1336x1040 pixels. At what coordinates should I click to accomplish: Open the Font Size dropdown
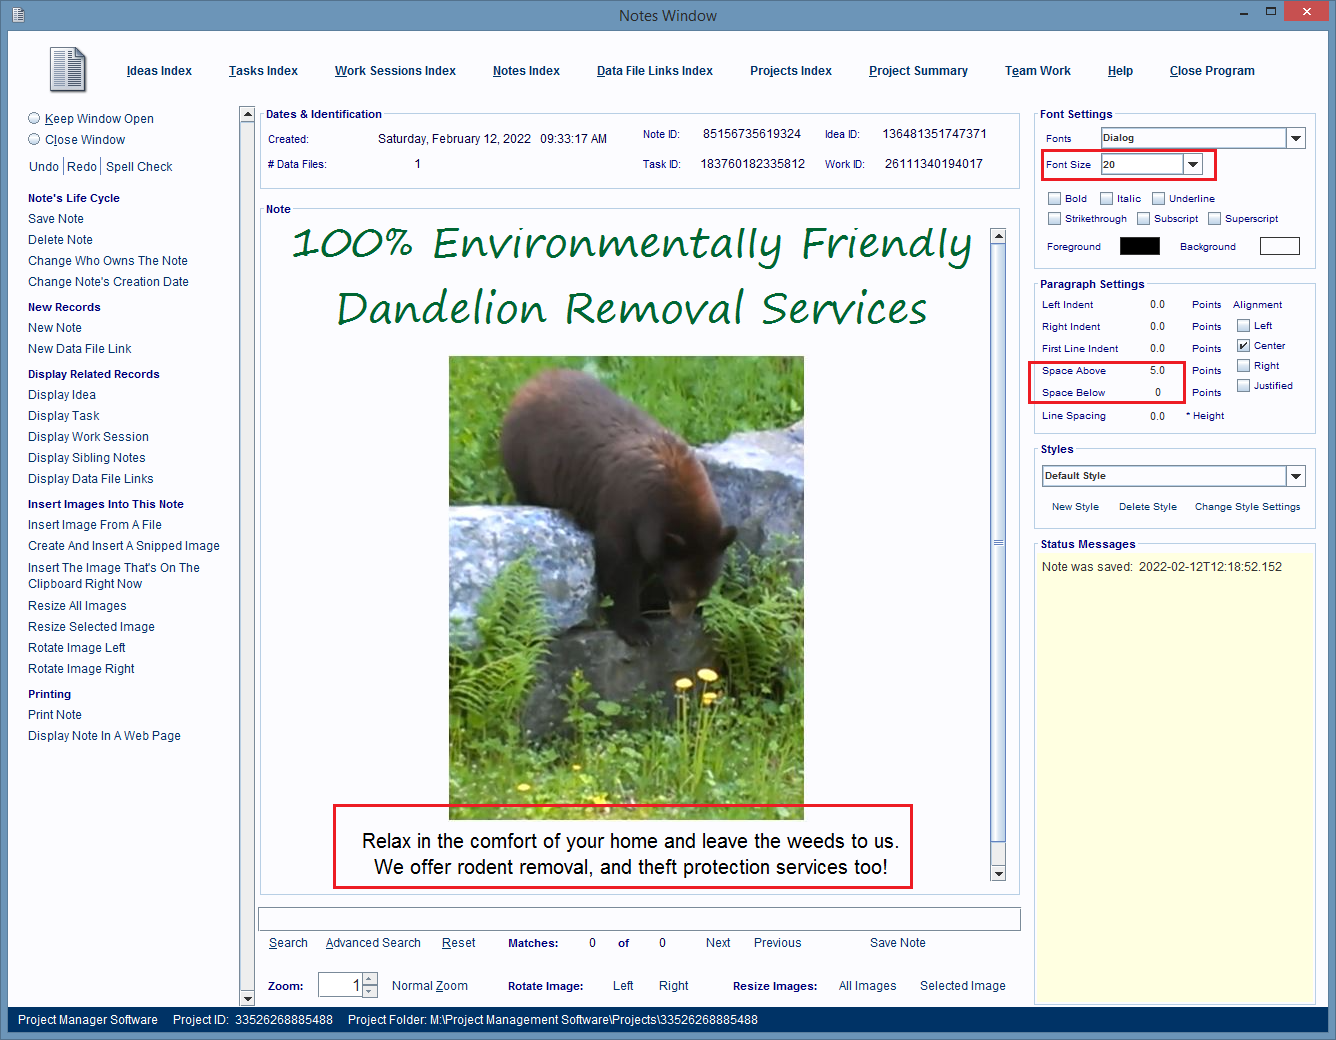tap(1193, 164)
